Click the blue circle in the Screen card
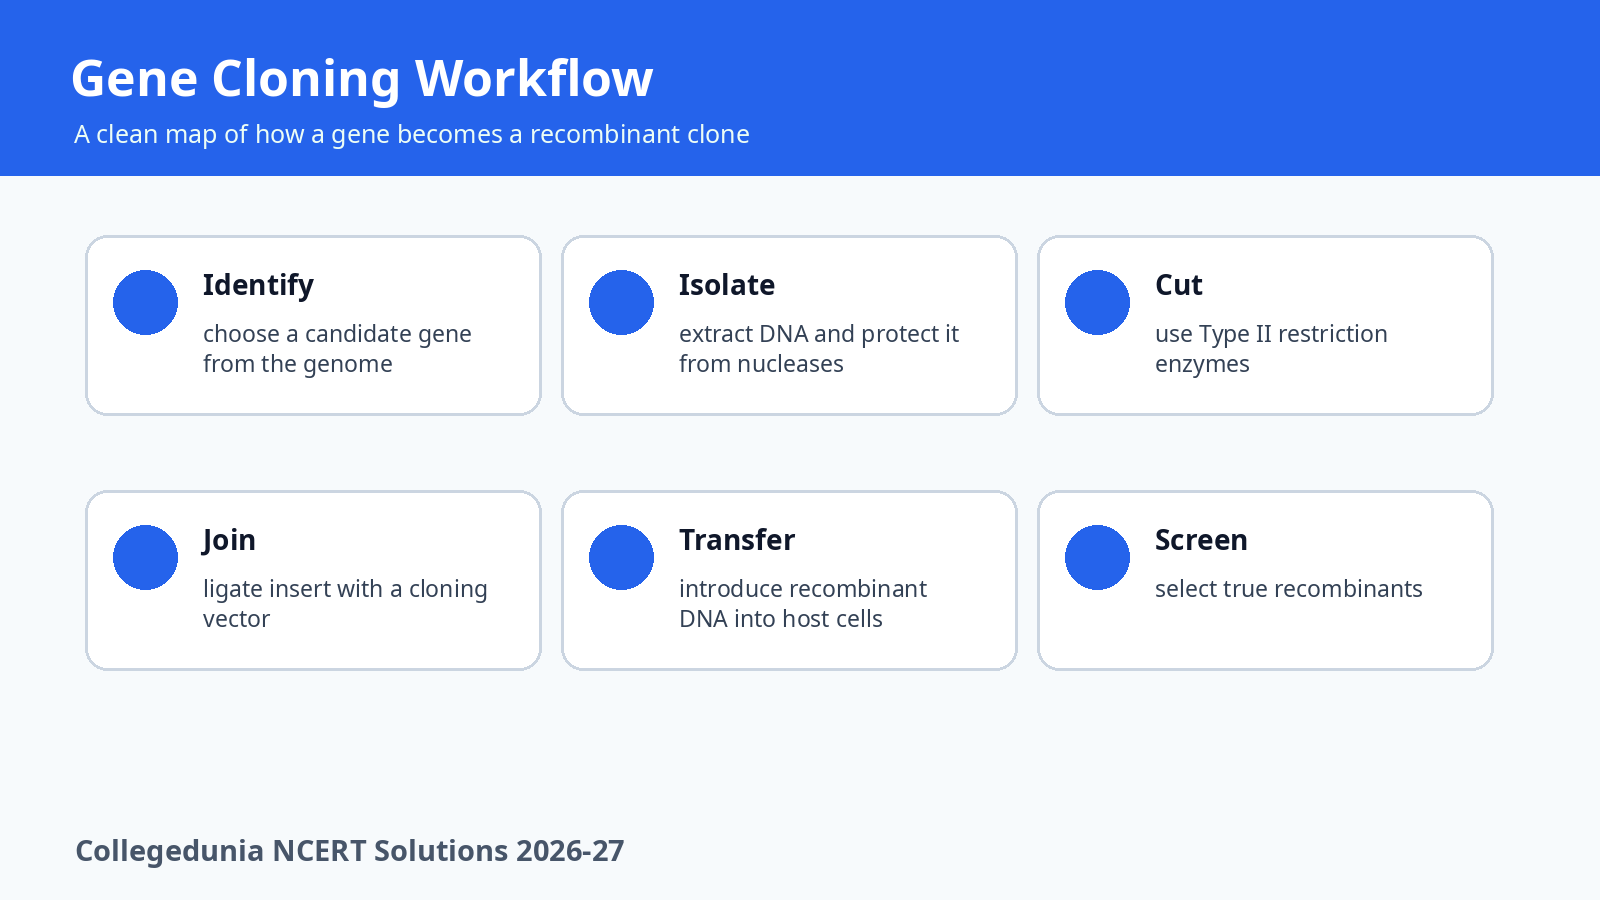 tap(1097, 557)
